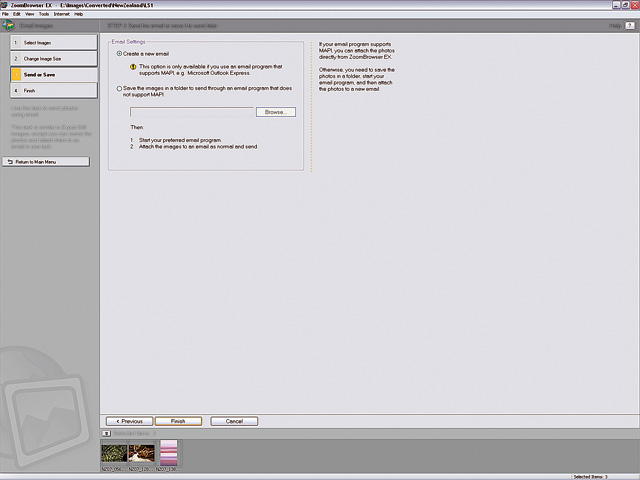Open the View menu
The height and width of the screenshot is (480, 640).
click(29, 14)
